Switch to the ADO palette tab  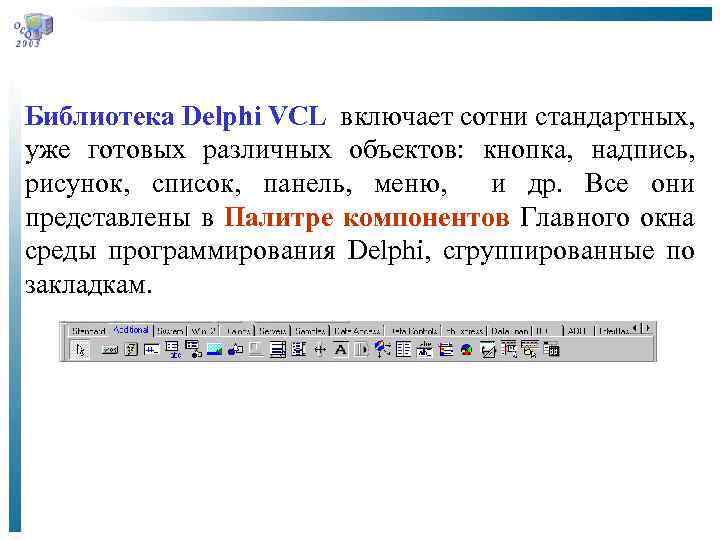point(578,331)
